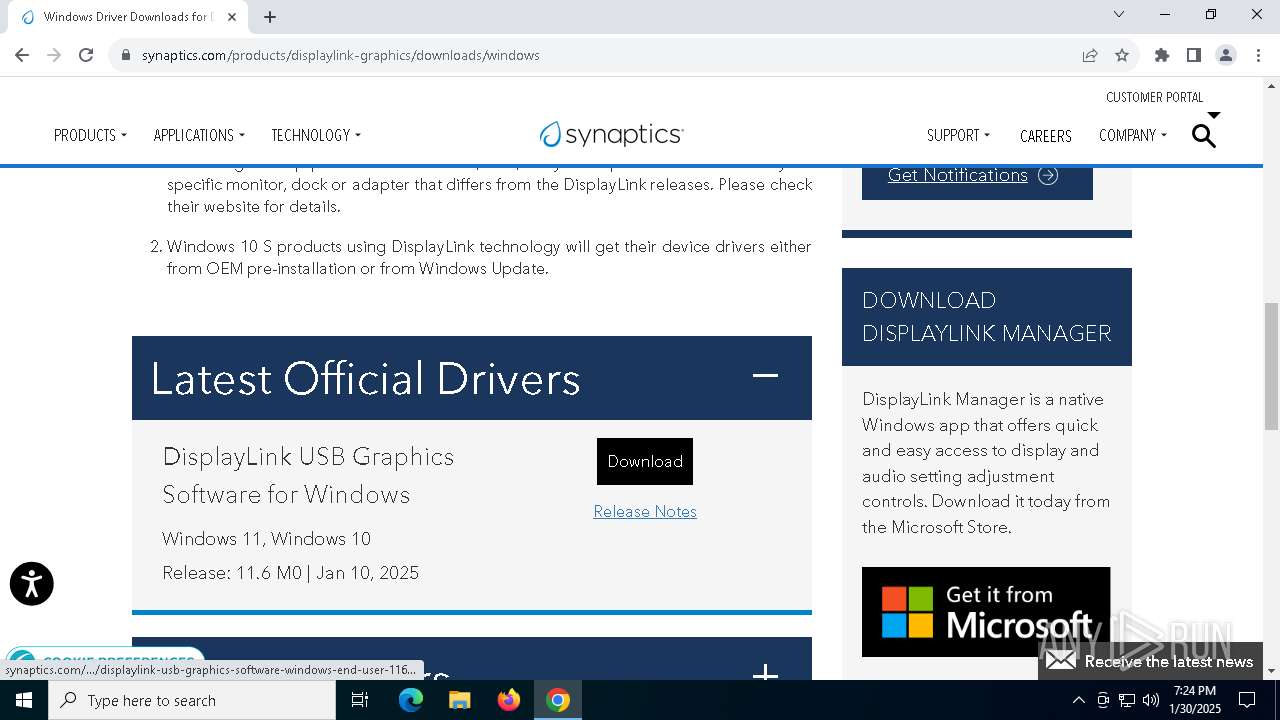Launch Firefox from taskbar
This screenshot has height=720, width=1280.
click(x=509, y=700)
